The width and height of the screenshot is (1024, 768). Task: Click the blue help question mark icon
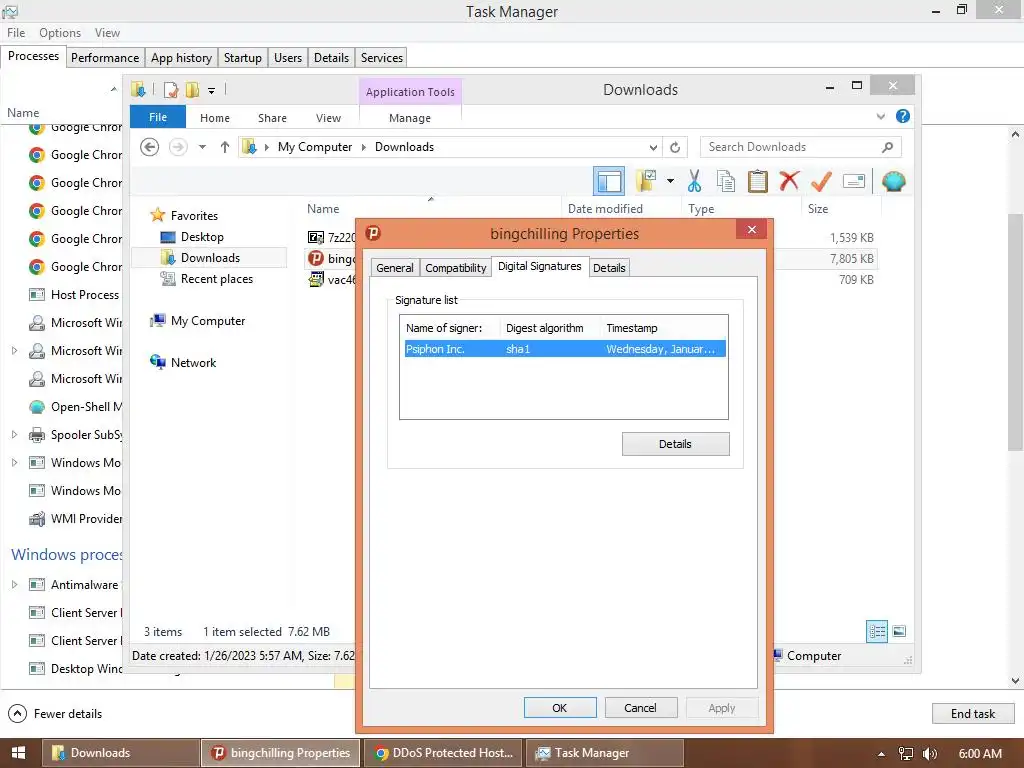pos(903,116)
